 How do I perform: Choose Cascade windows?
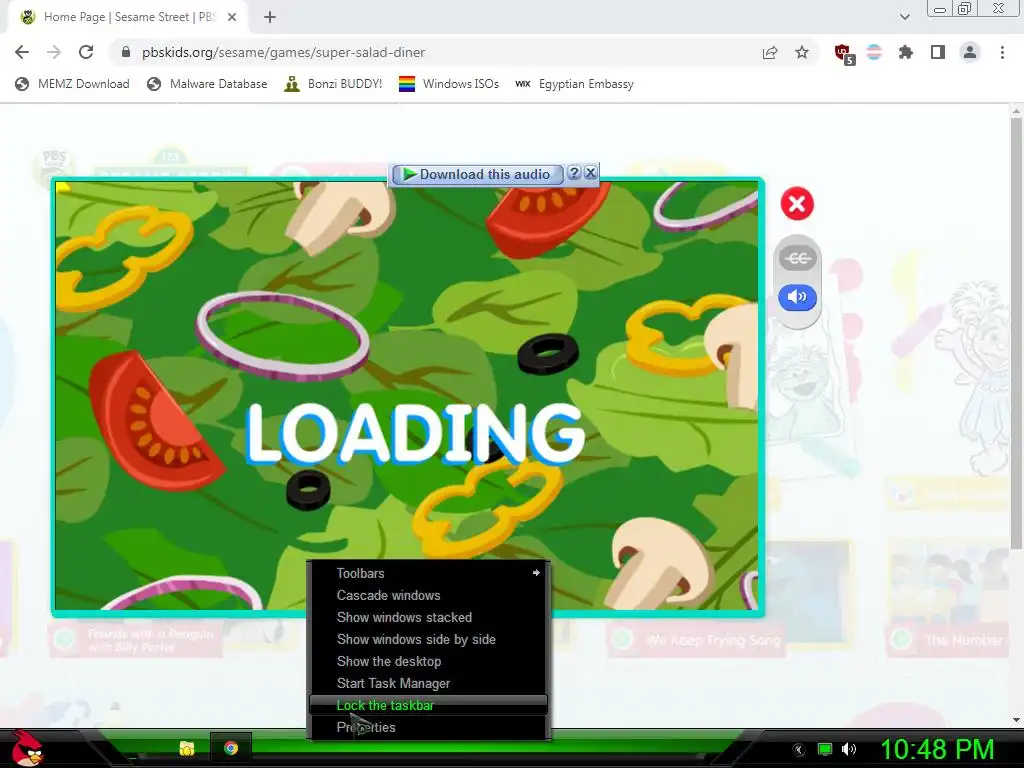pyautogui.click(x=428, y=596)
